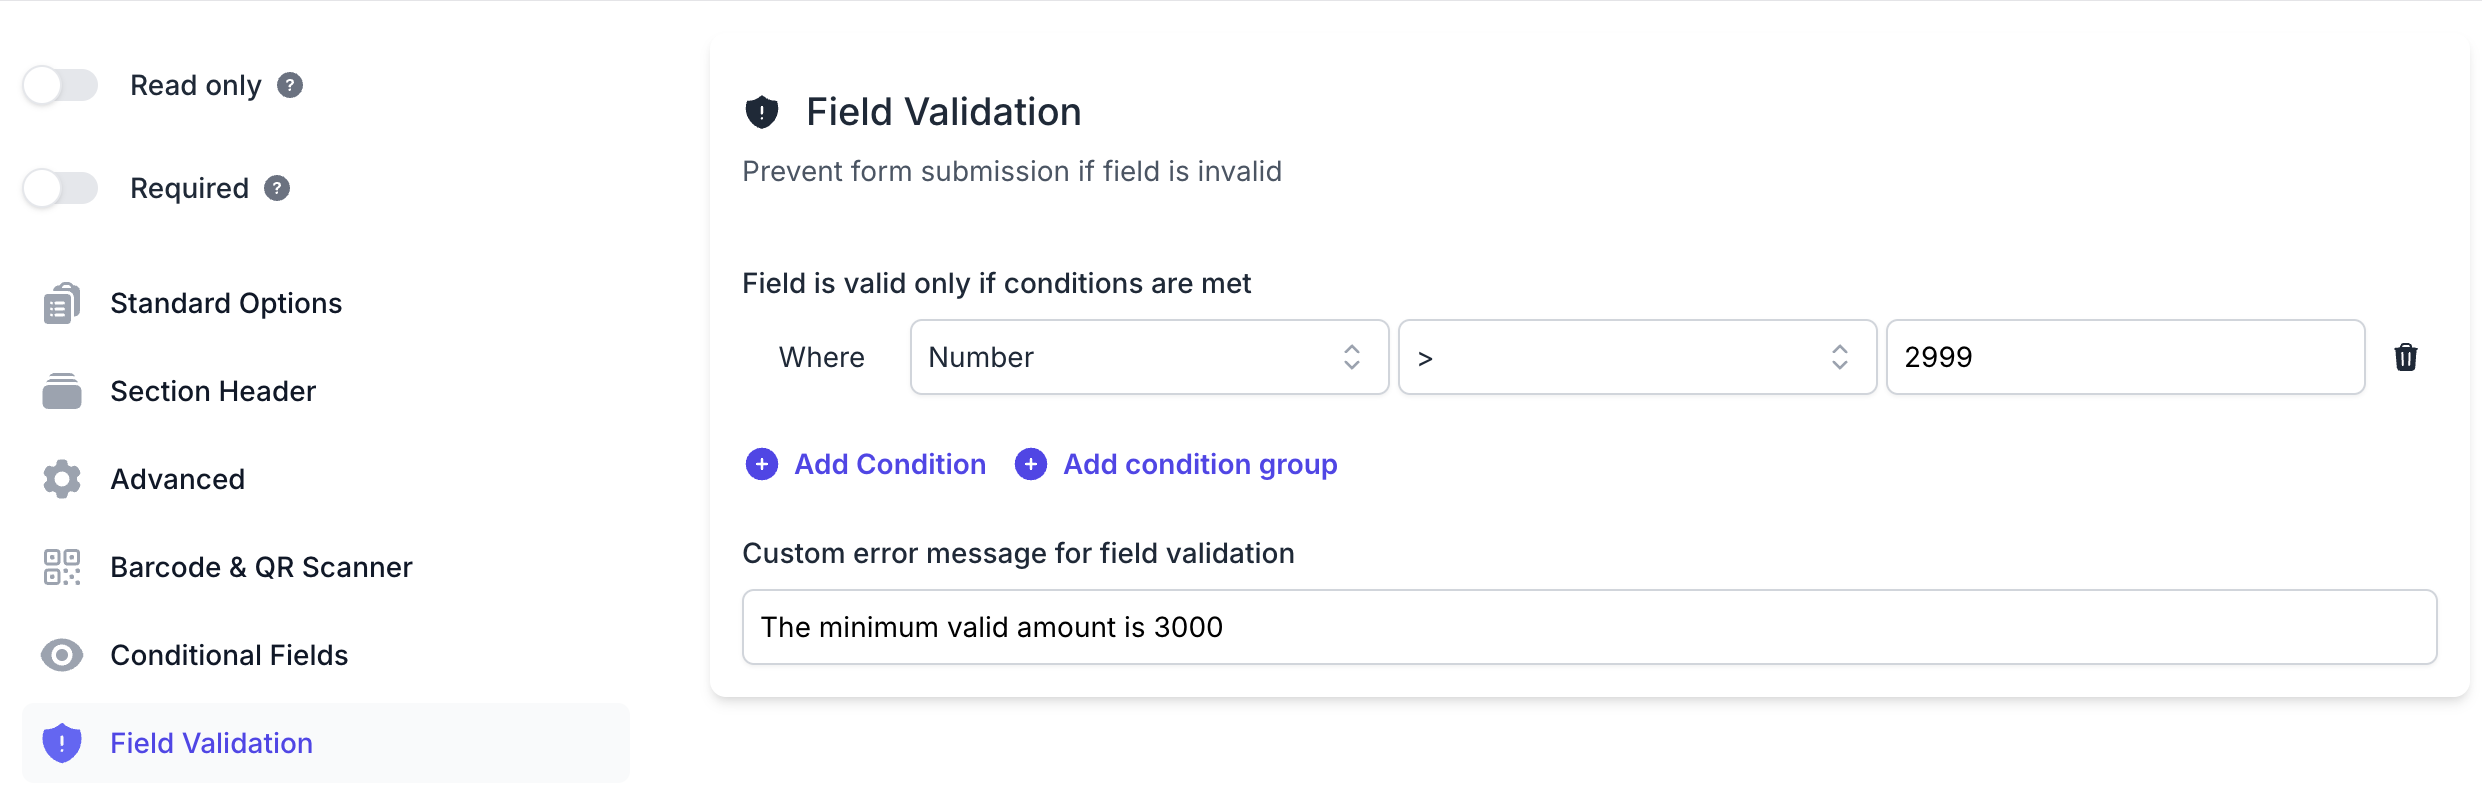
Task: Click the plus icon beside Add Condition
Action: tap(762, 464)
